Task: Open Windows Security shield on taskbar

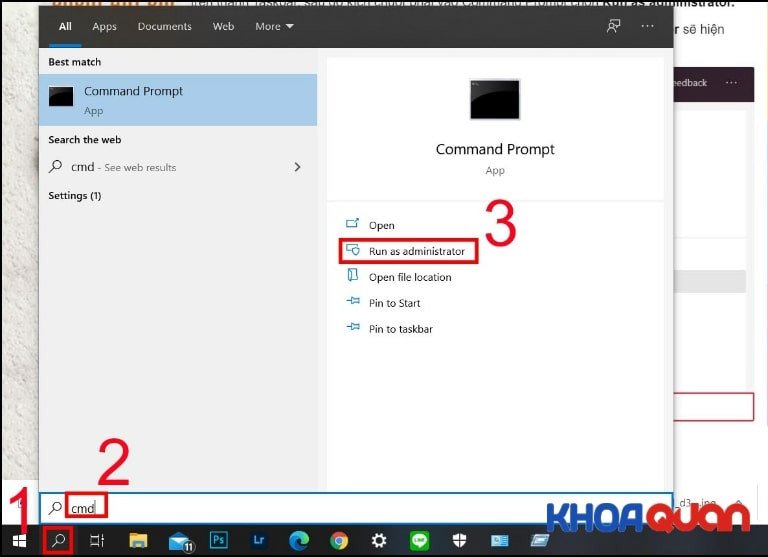Action: [x=459, y=541]
